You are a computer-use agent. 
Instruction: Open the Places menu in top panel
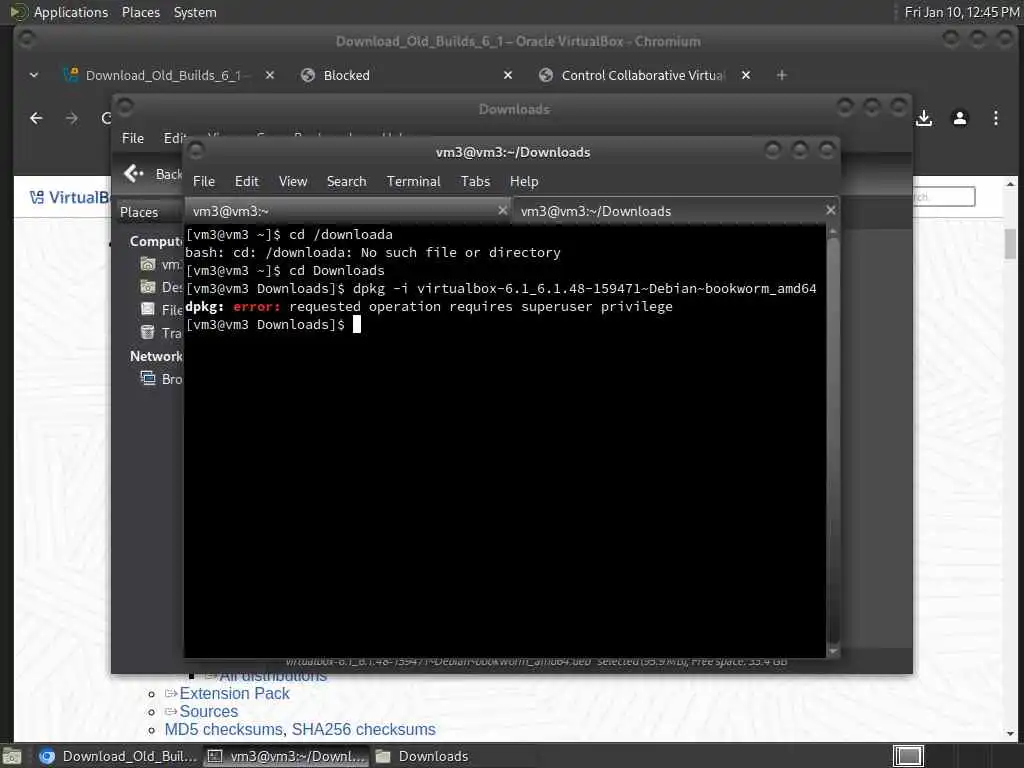140,12
